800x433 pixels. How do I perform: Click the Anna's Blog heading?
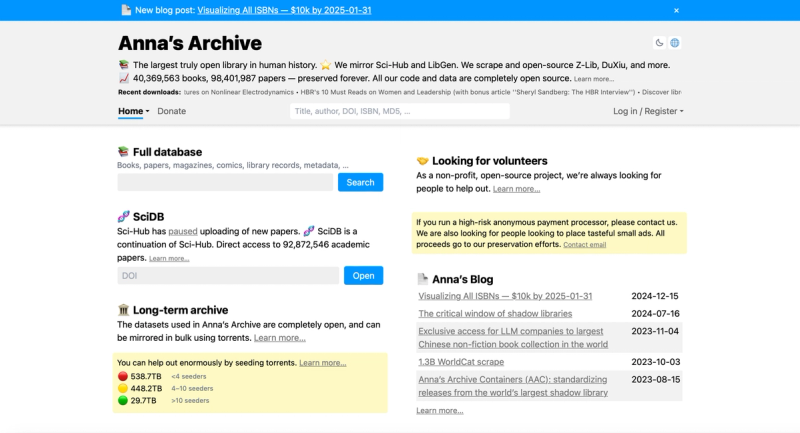coord(463,279)
